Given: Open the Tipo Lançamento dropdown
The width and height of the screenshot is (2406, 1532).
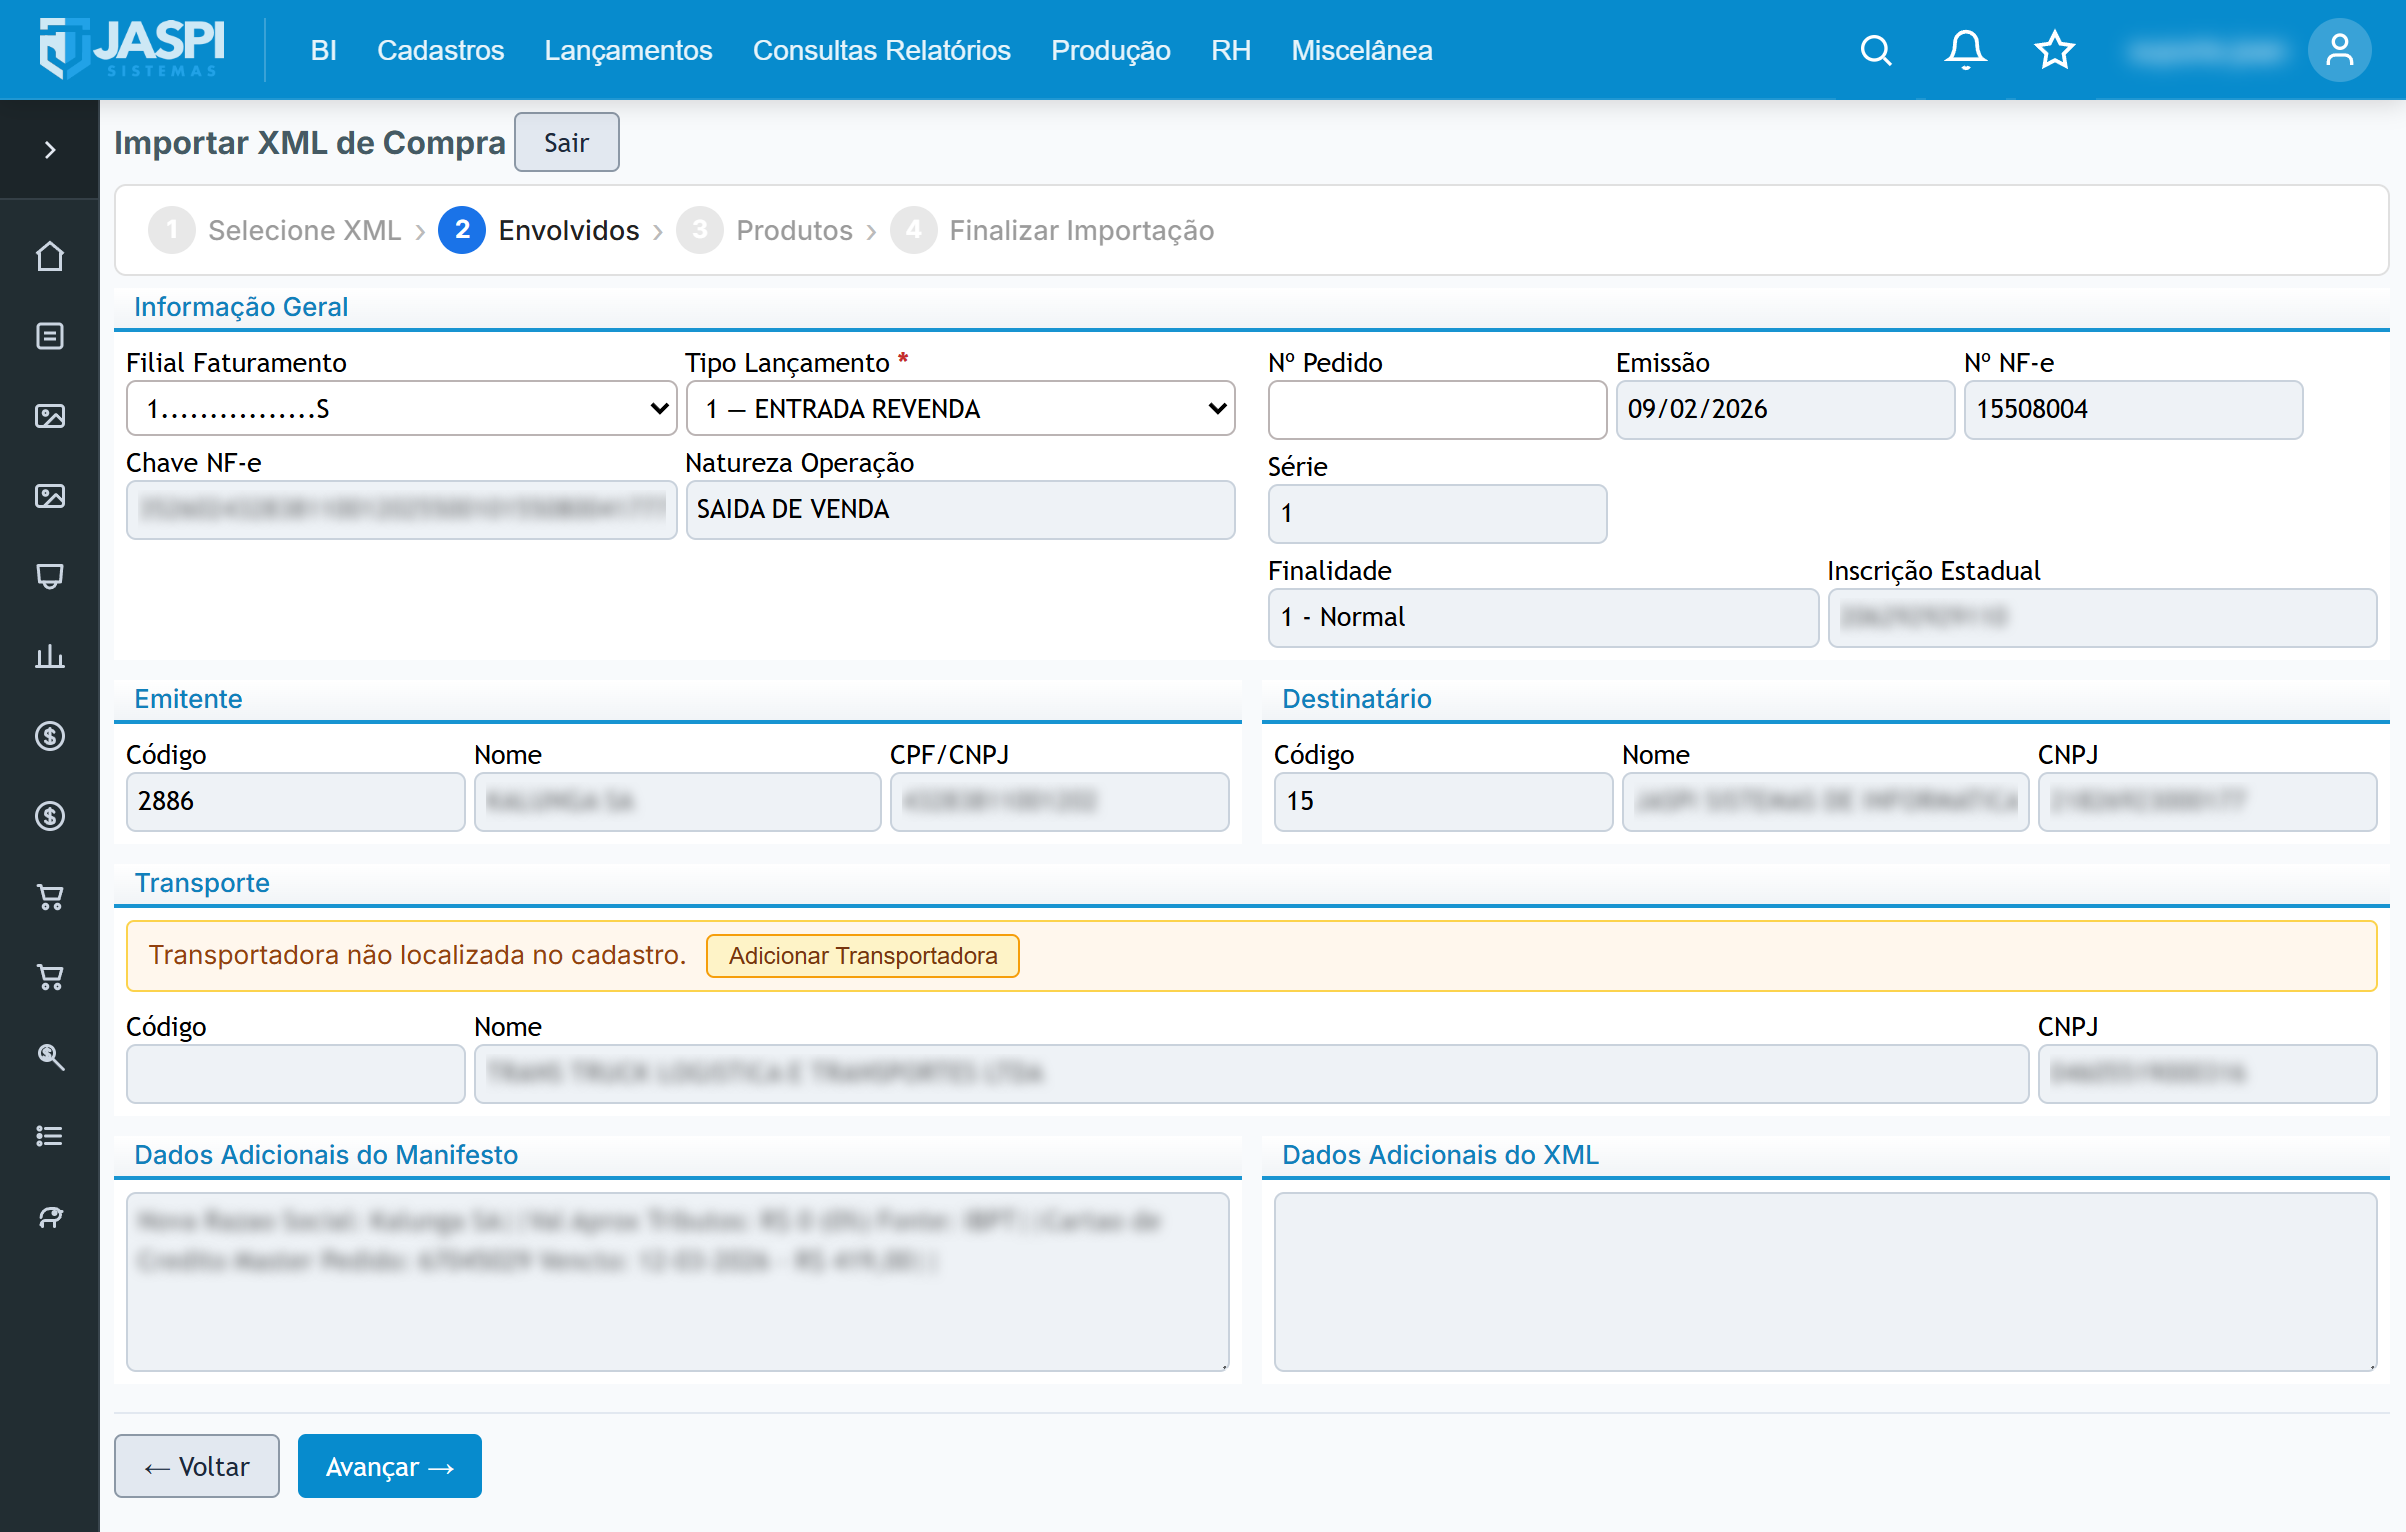Looking at the screenshot, I should pyautogui.click(x=960, y=409).
